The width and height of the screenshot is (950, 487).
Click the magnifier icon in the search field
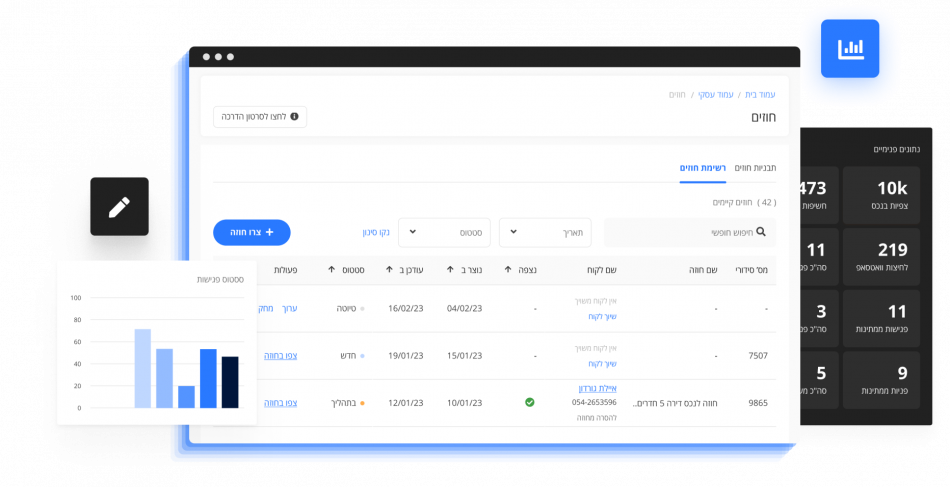[761, 232]
